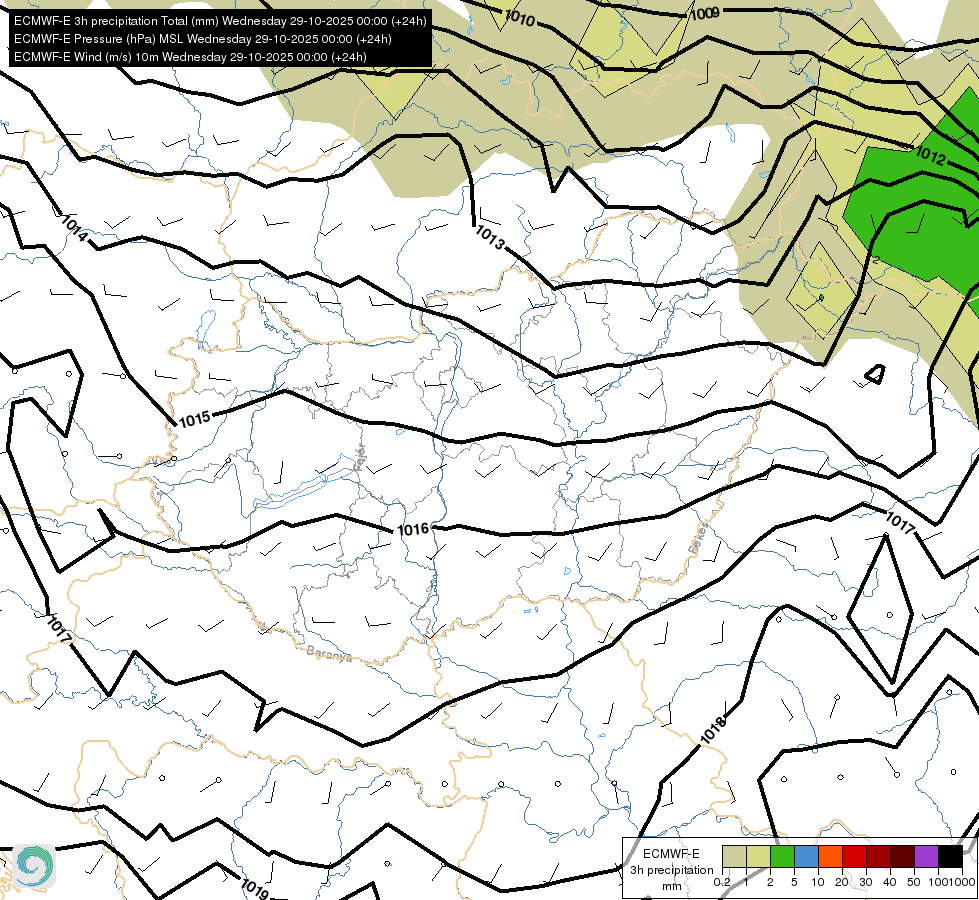Viewport: 979px width, 900px height.
Task: Select the green 2–5 mm legend swatch
Action: (x=782, y=856)
